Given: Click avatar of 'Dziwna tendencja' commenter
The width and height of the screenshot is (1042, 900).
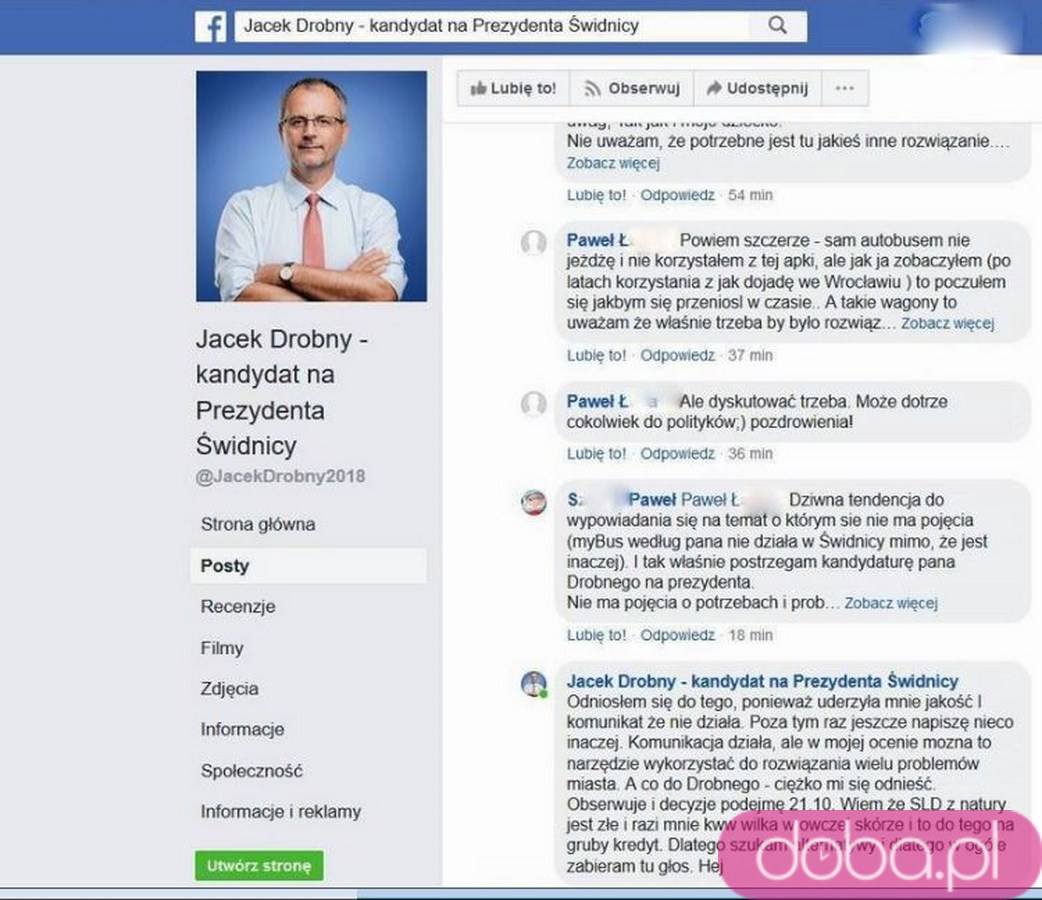Looking at the screenshot, I should point(534,503).
